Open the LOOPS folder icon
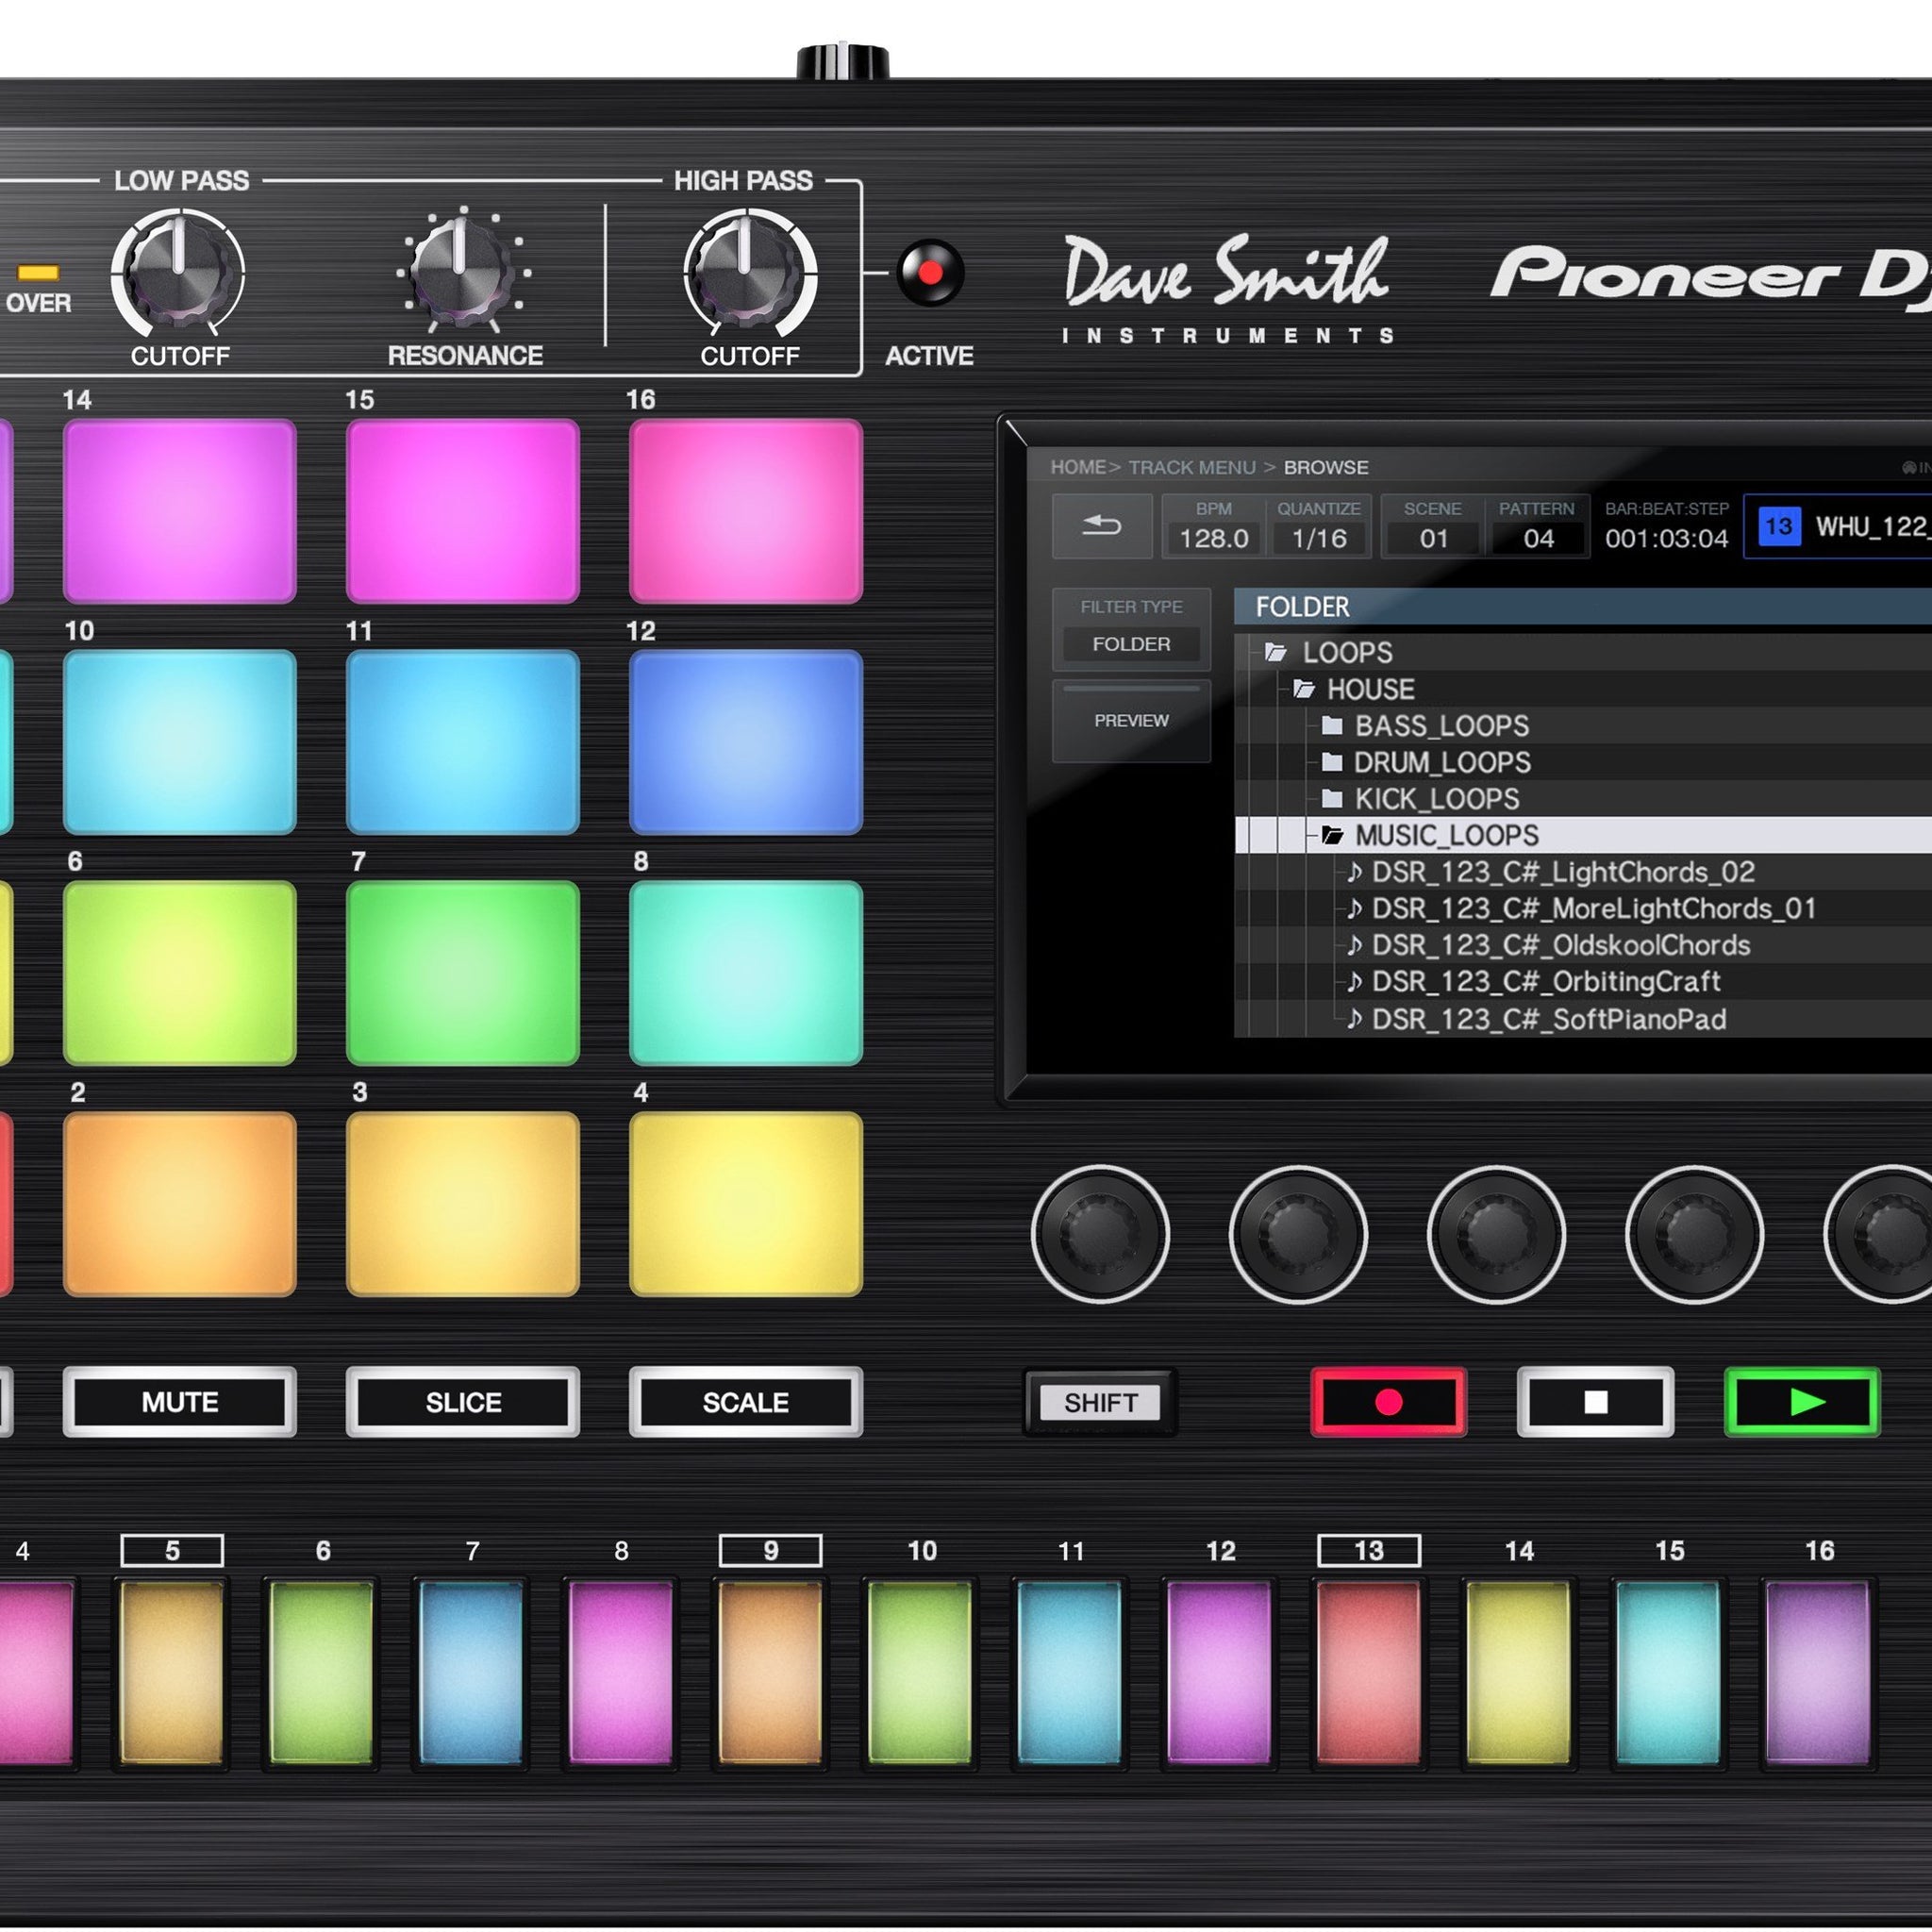This screenshot has height=1932, width=1932. pyautogui.click(x=1275, y=652)
